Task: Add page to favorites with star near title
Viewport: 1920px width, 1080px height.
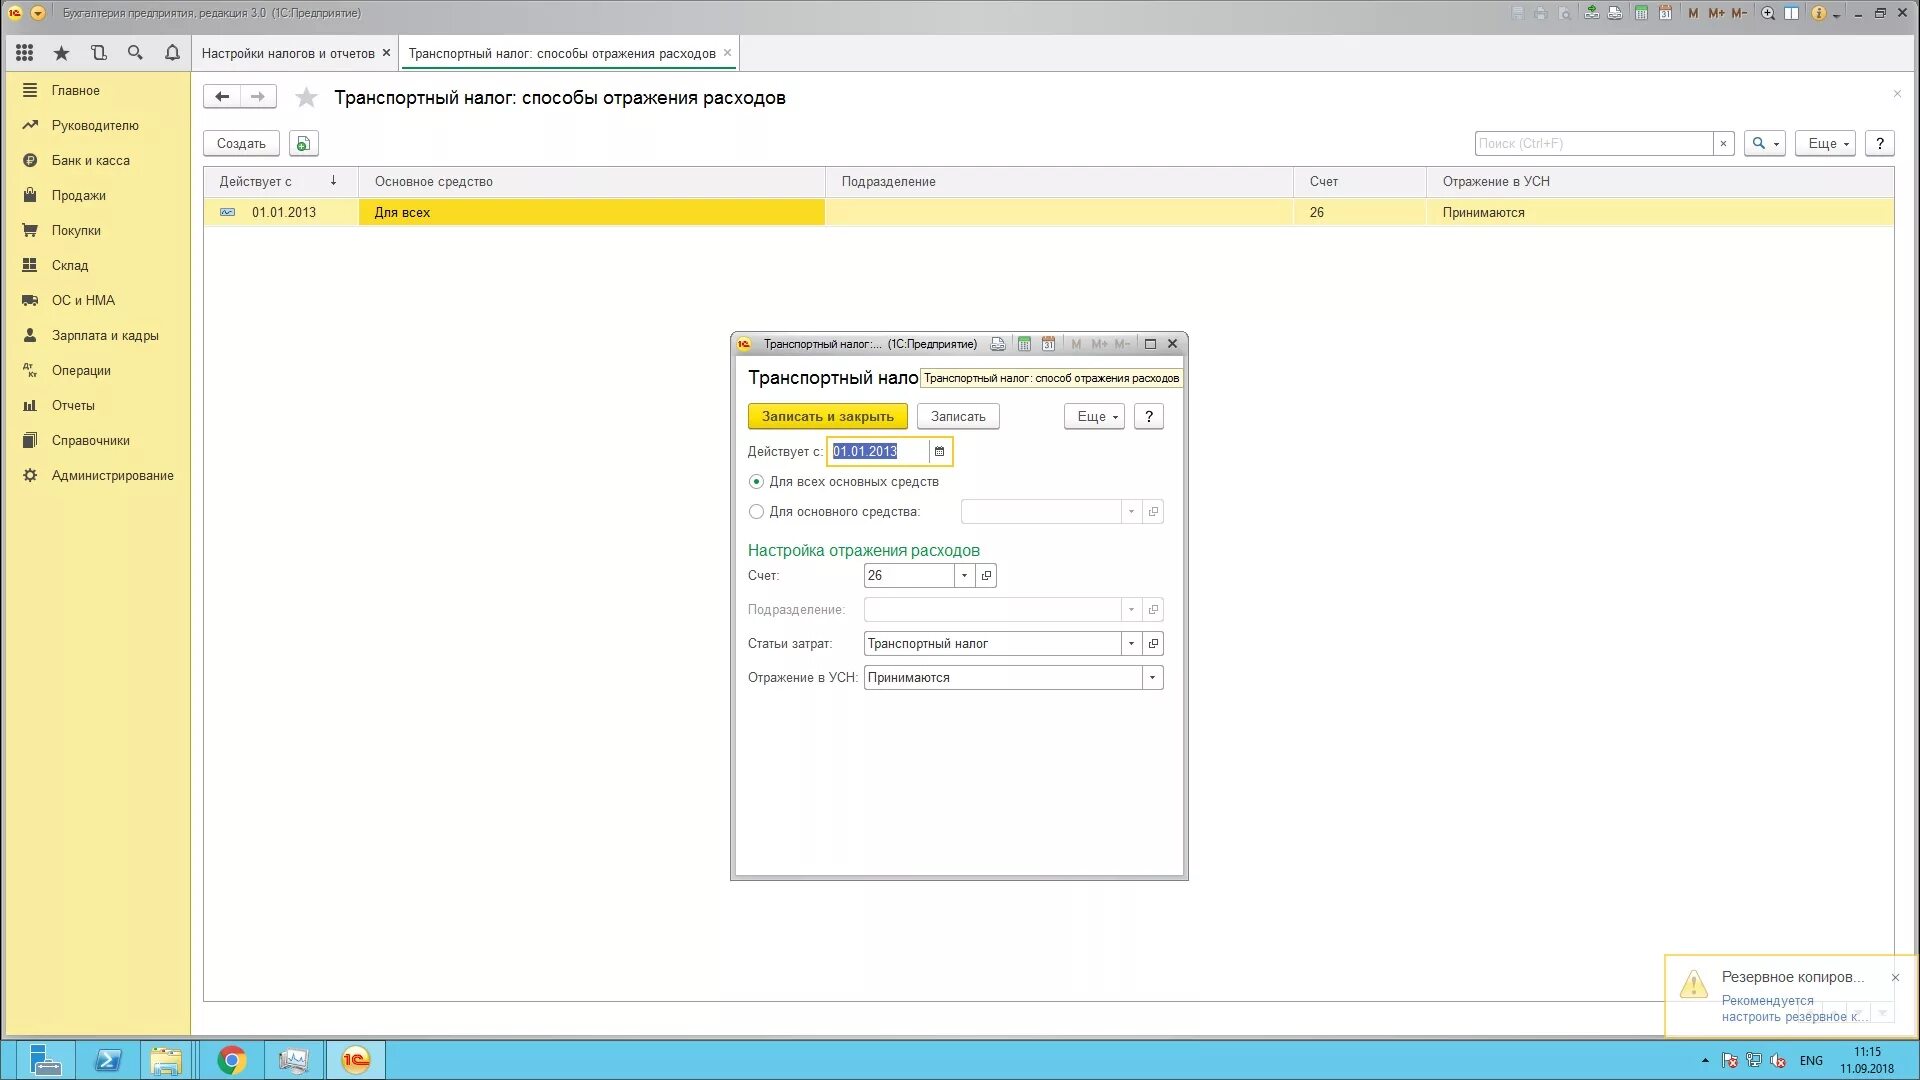Action: pos(306,98)
